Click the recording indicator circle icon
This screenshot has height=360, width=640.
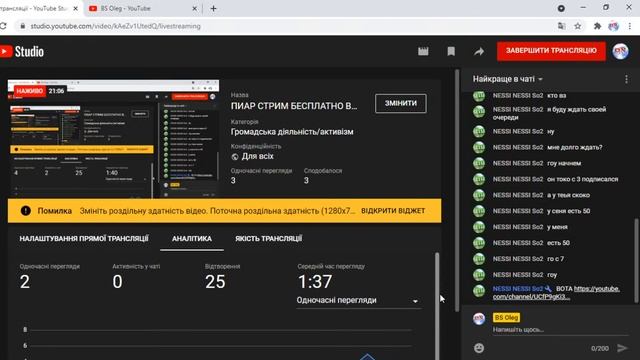point(561,8)
